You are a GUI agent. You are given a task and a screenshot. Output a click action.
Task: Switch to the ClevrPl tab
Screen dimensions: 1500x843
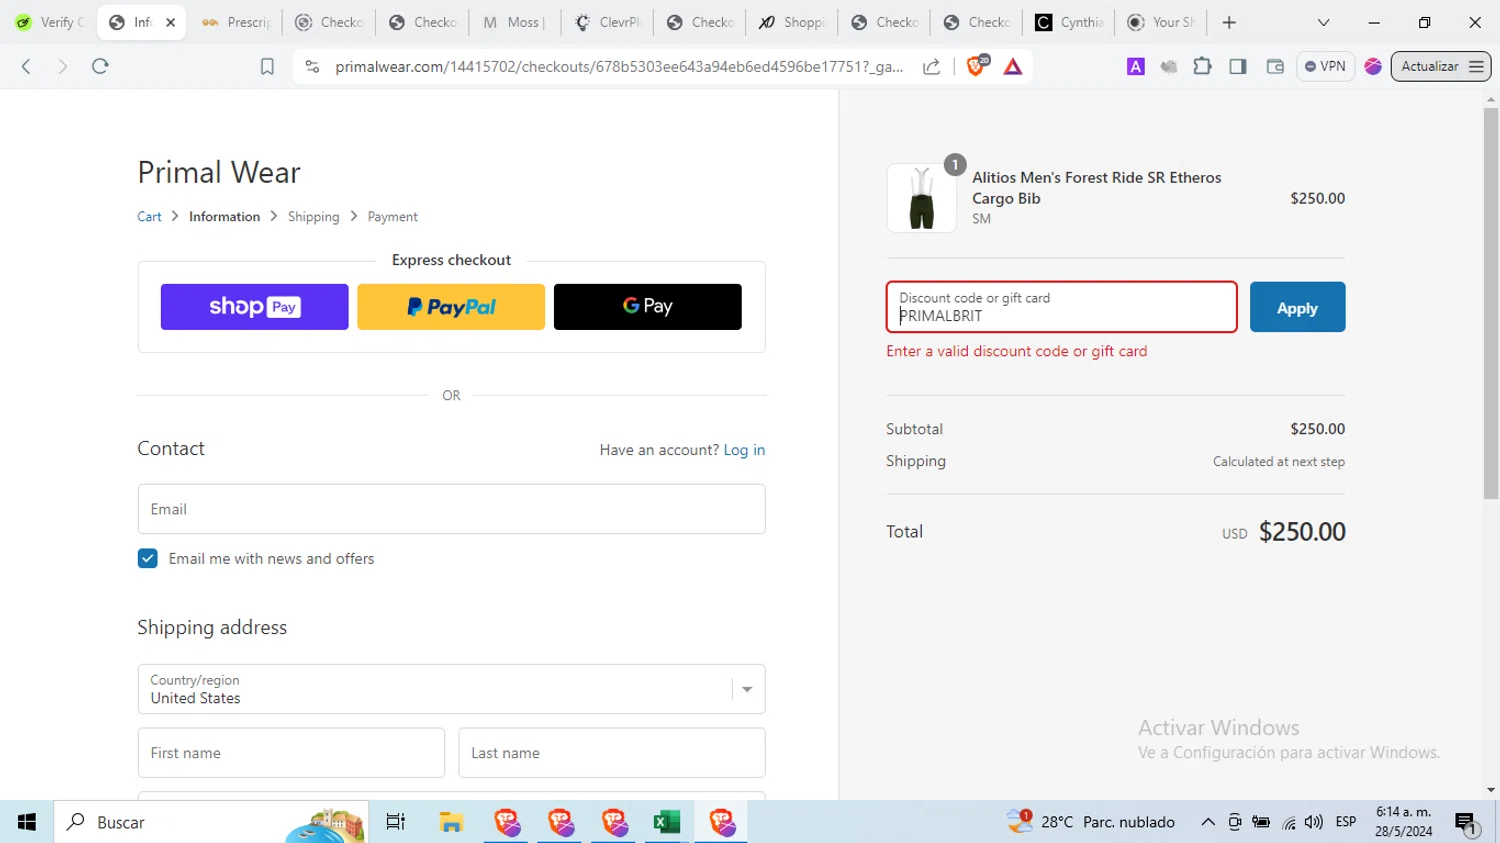tap(607, 22)
